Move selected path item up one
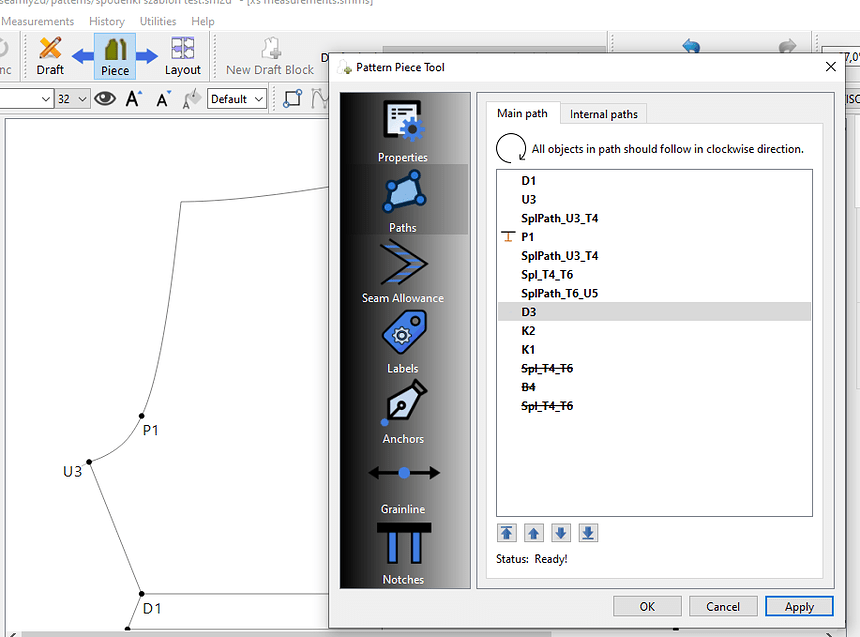 click(x=535, y=533)
